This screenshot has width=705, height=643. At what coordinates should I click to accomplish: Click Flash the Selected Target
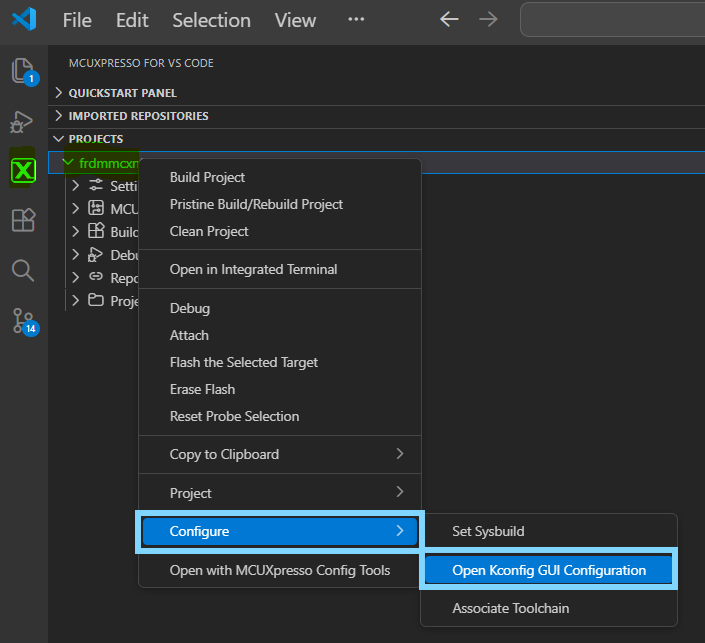[x=243, y=362]
